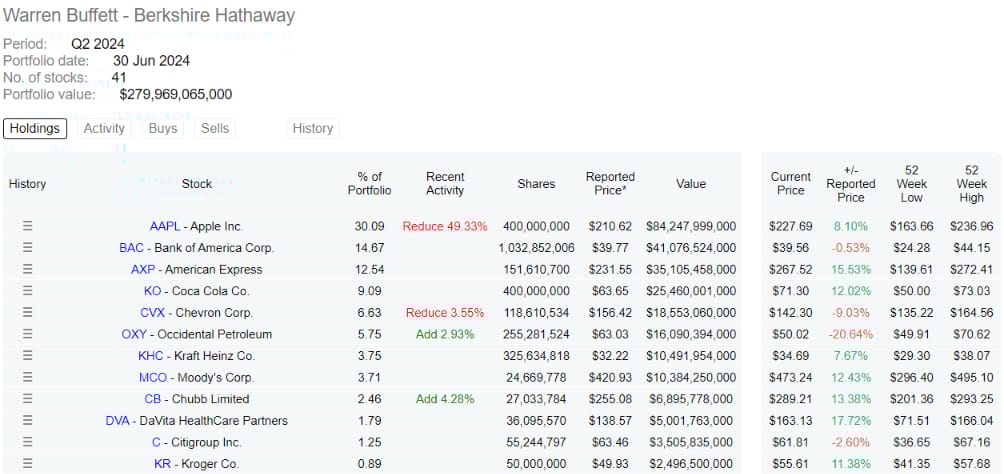Viewport: 1004px width, 474px height.
Task: Select Bank of America shares 1,032,852,006
Action: click(536, 248)
